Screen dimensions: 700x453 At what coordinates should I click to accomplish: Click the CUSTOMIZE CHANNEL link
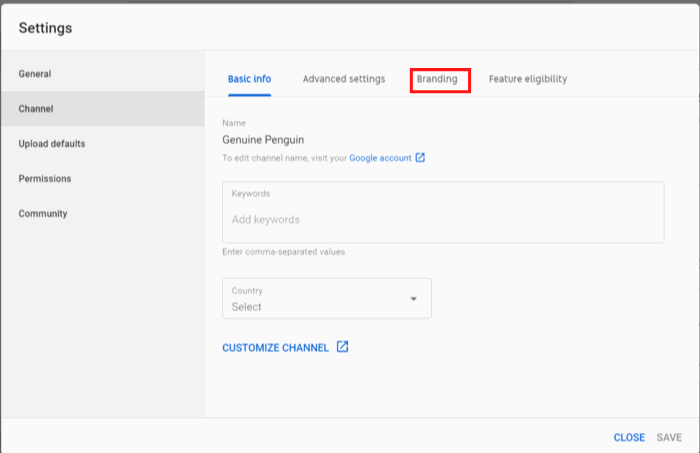[x=275, y=348]
